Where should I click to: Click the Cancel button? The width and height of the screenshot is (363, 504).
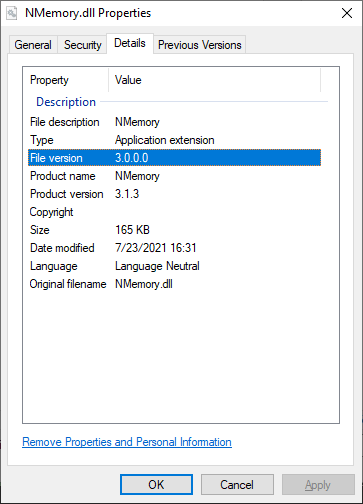[x=237, y=484]
